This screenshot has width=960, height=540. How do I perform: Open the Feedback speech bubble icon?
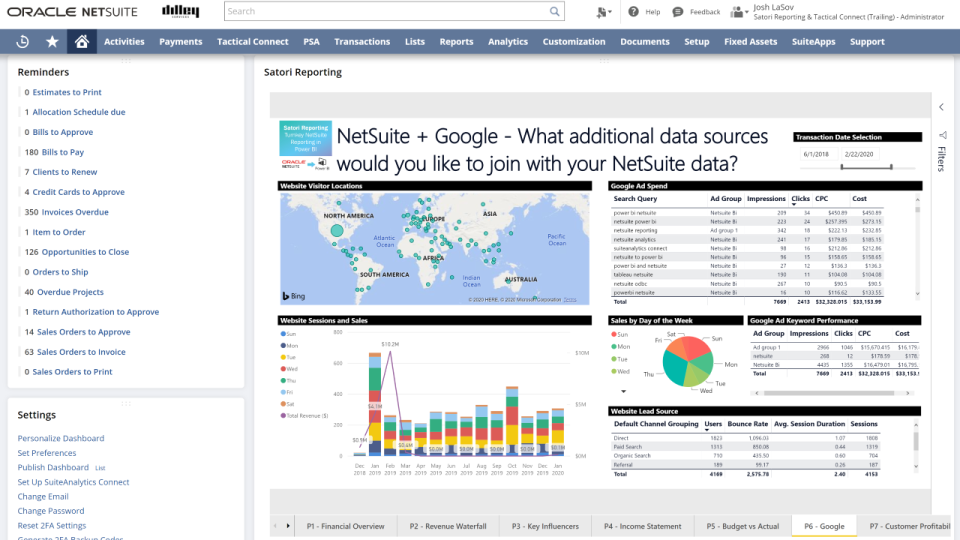678,12
